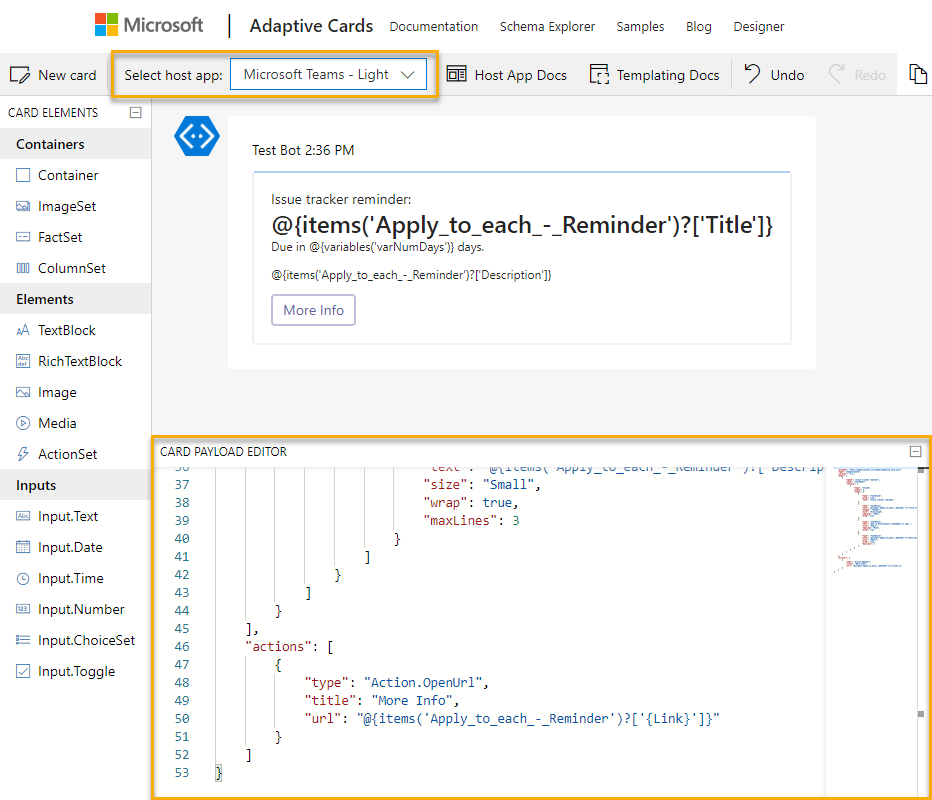The width and height of the screenshot is (932, 800).
Task: Open the Schema Explorer page
Action: 547,27
